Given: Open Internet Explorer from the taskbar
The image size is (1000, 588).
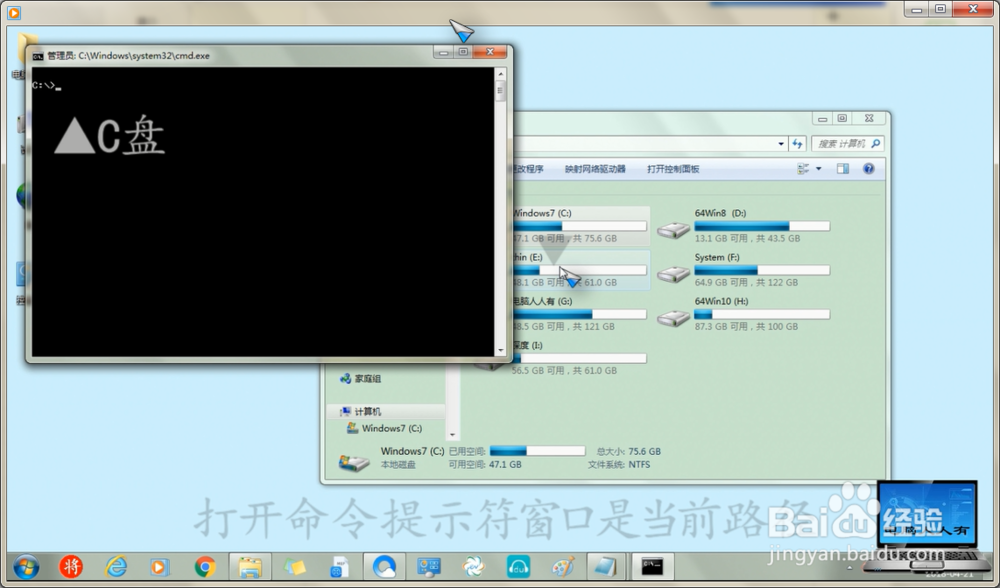Looking at the screenshot, I should pos(115,566).
